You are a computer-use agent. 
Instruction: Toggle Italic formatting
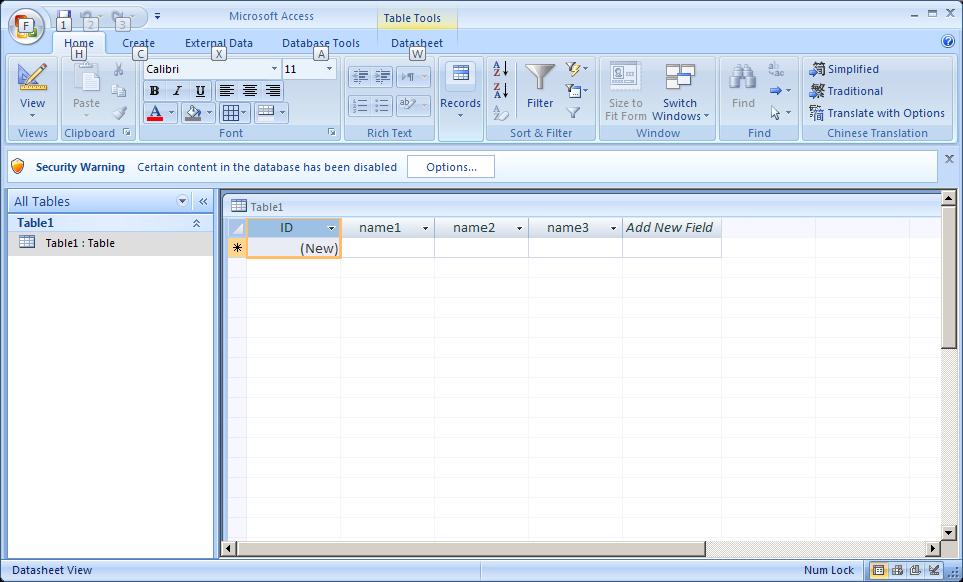point(177,91)
